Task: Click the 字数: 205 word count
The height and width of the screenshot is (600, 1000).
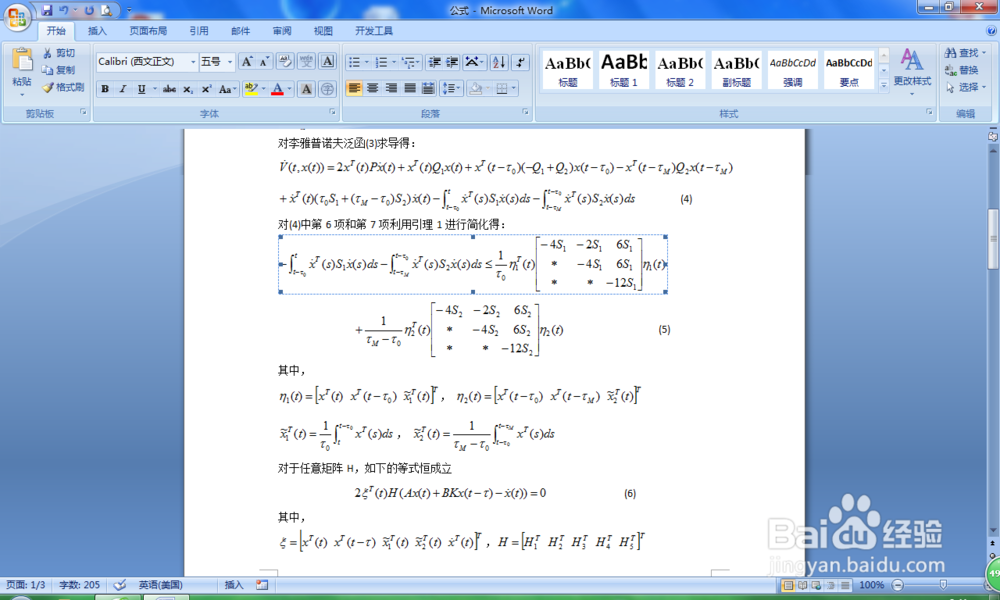Action: tap(79, 585)
